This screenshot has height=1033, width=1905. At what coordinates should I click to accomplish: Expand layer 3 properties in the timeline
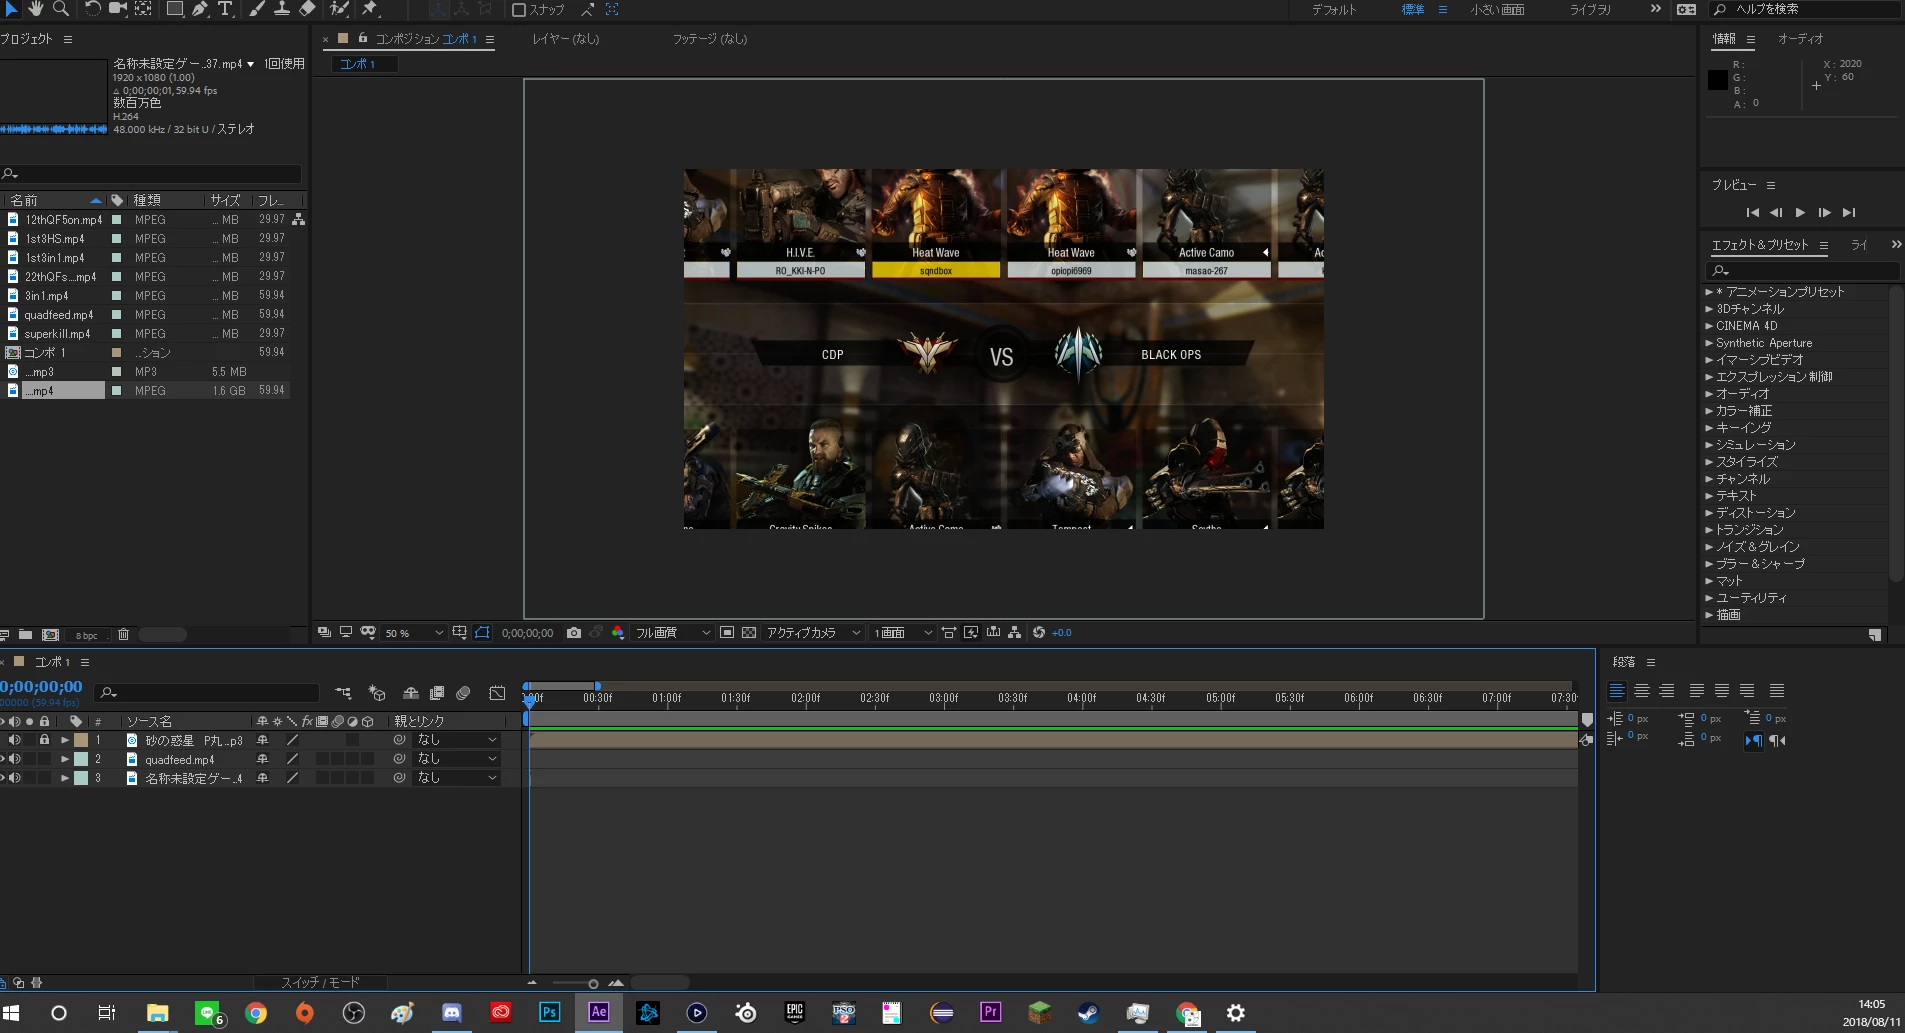pos(65,778)
